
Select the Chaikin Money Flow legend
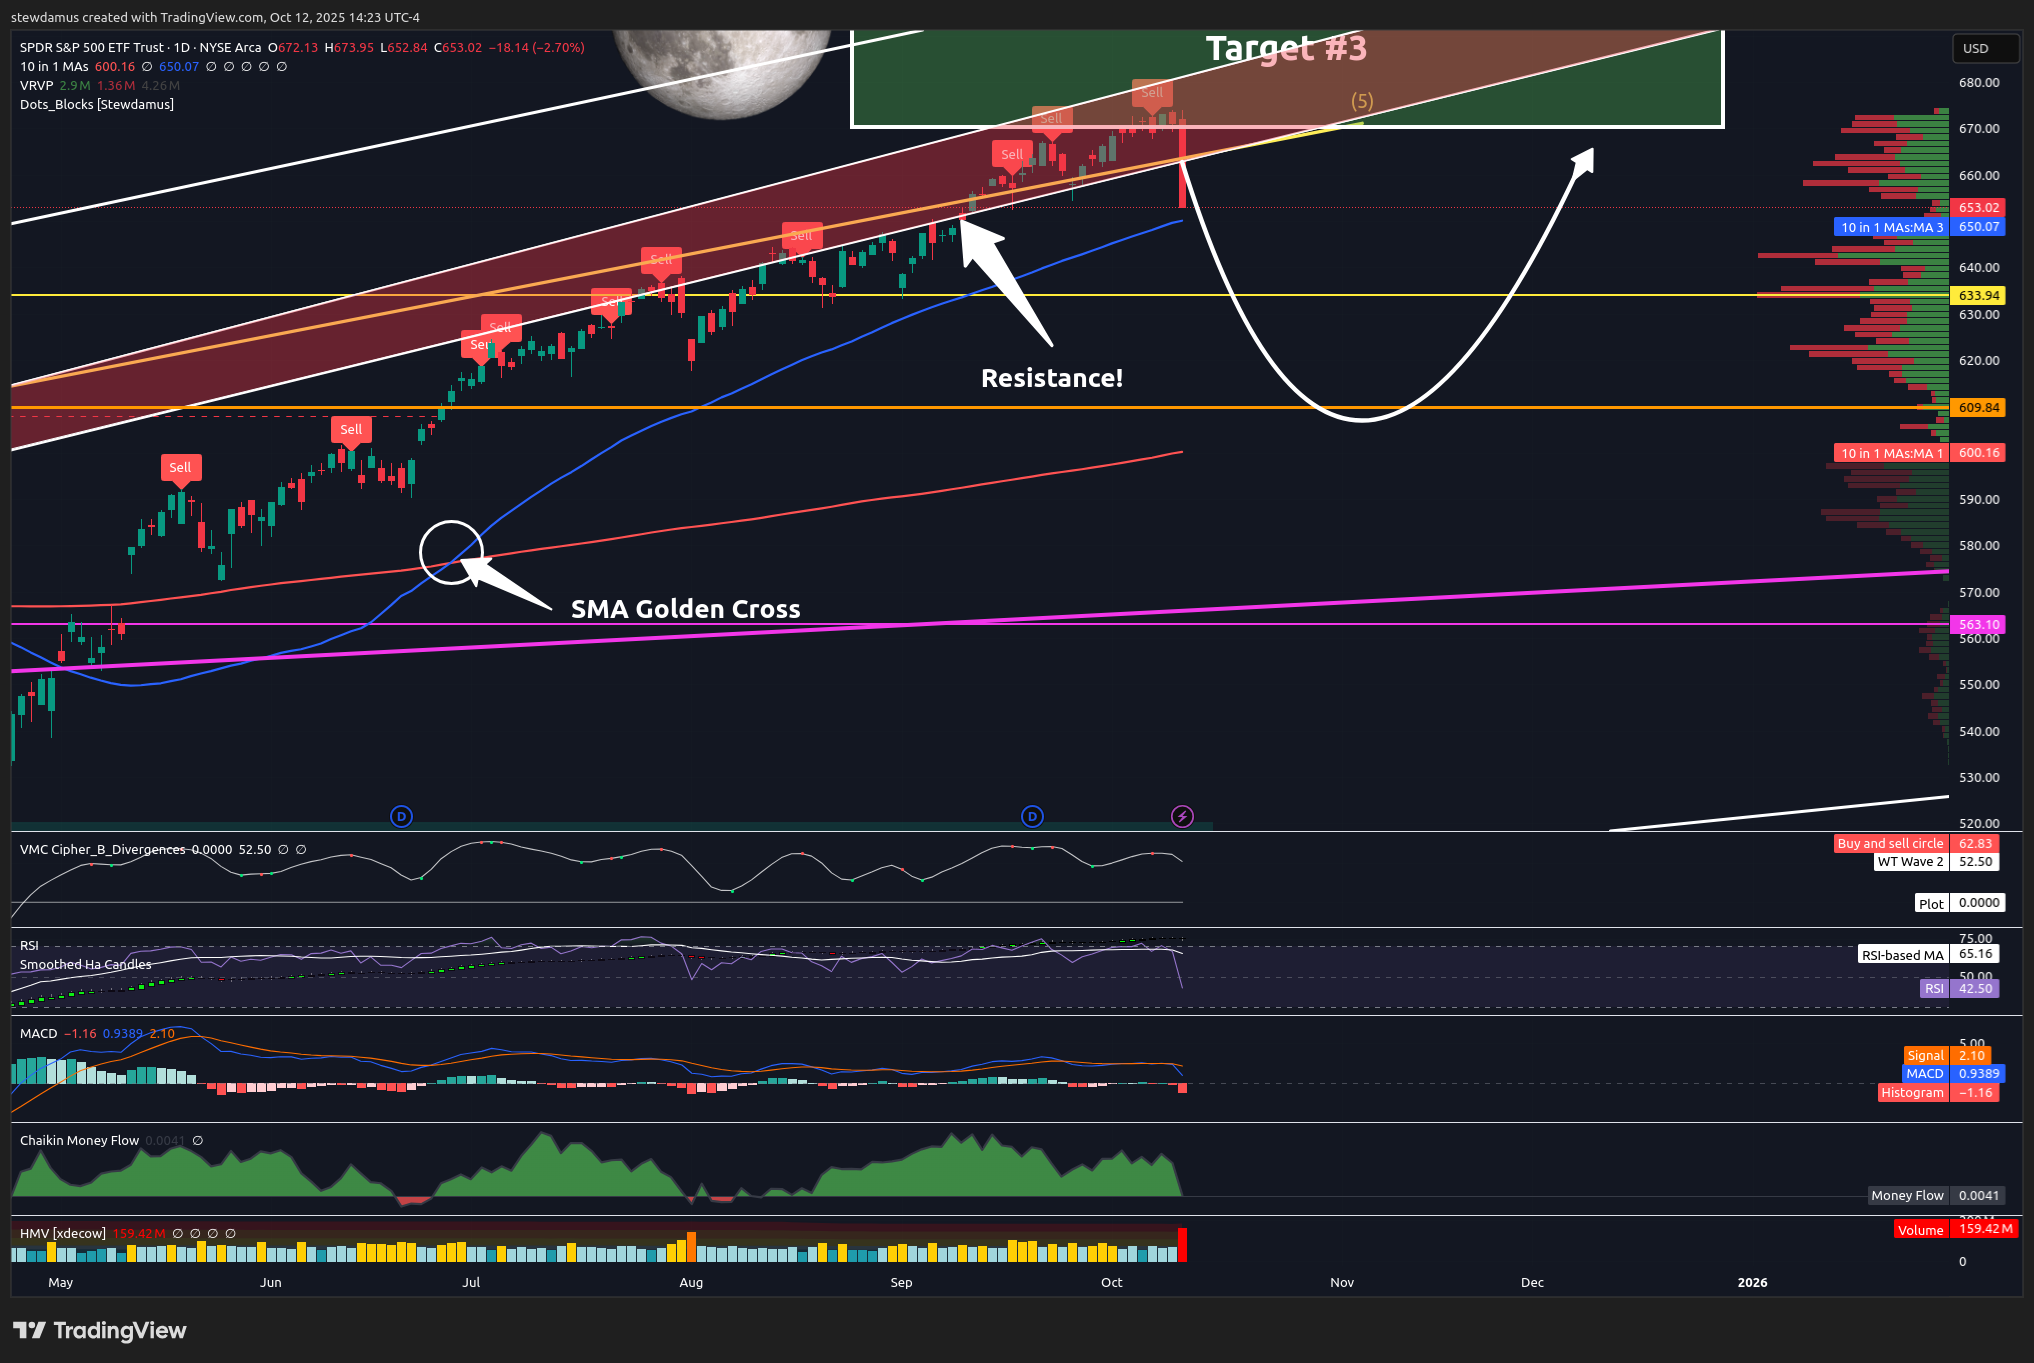click(x=79, y=1141)
